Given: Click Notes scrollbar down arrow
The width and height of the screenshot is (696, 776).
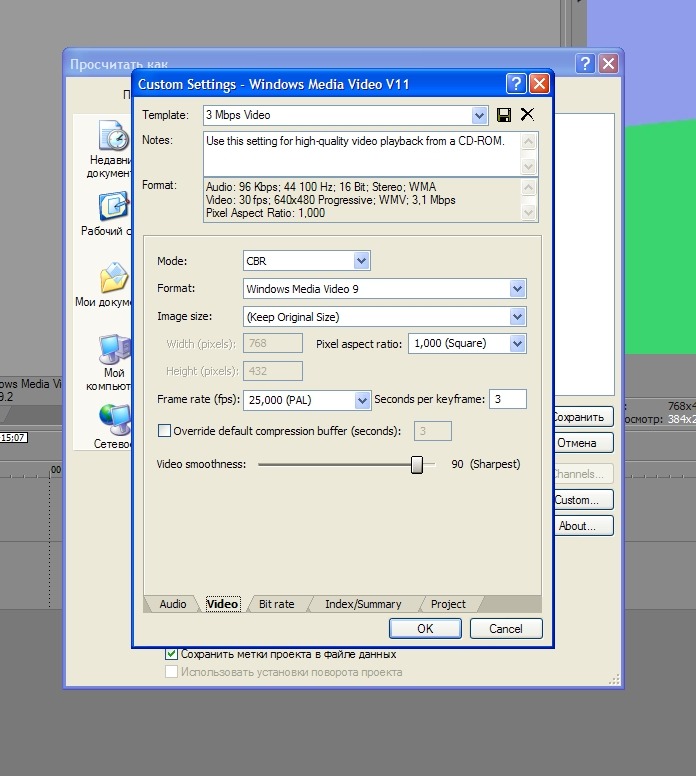Looking at the screenshot, I should [x=529, y=166].
